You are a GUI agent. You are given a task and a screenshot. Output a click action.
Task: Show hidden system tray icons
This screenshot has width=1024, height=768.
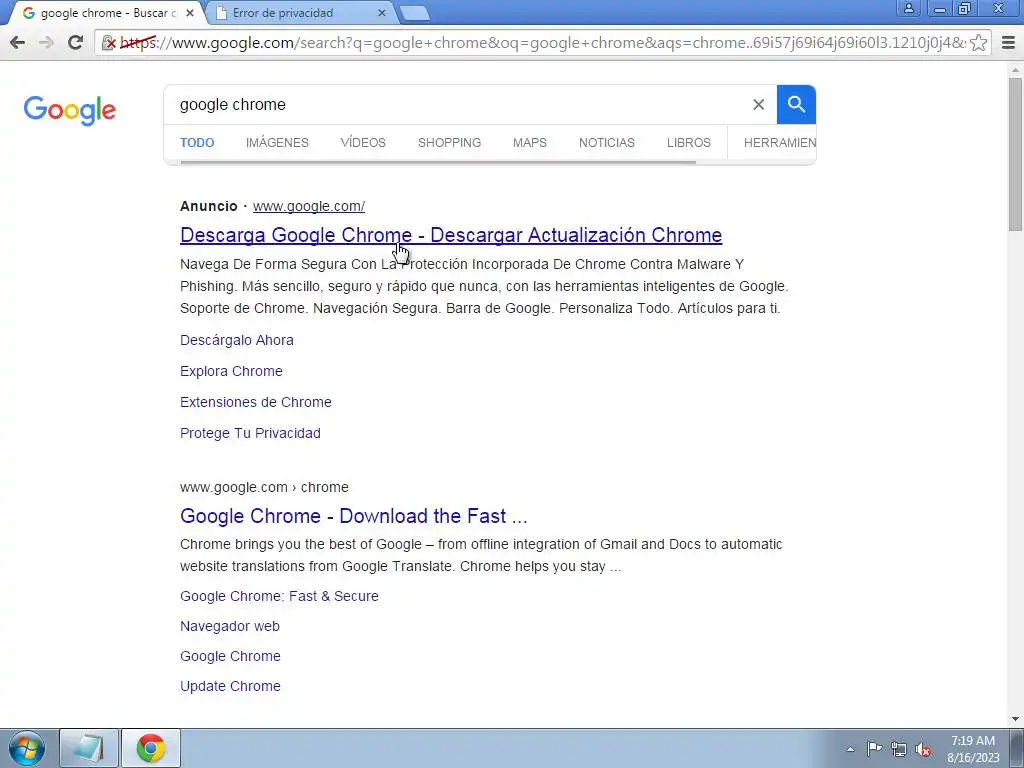(850, 749)
